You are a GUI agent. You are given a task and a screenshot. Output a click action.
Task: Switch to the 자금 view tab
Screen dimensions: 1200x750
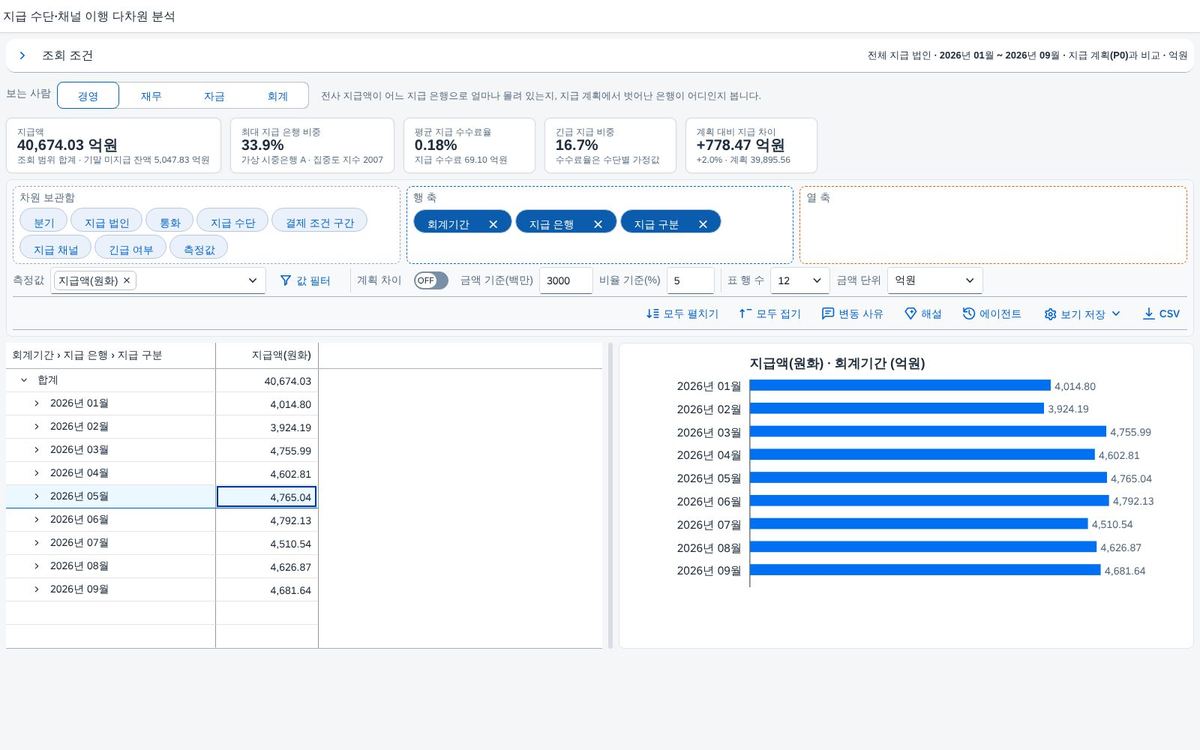coord(214,96)
